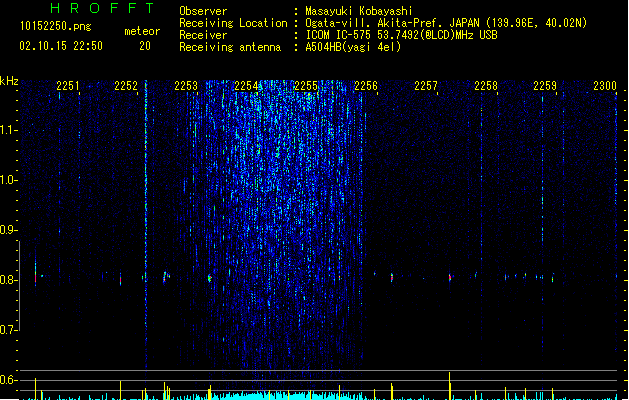Click the 2257 time marker
This screenshot has width=629, height=400.
point(426,86)
